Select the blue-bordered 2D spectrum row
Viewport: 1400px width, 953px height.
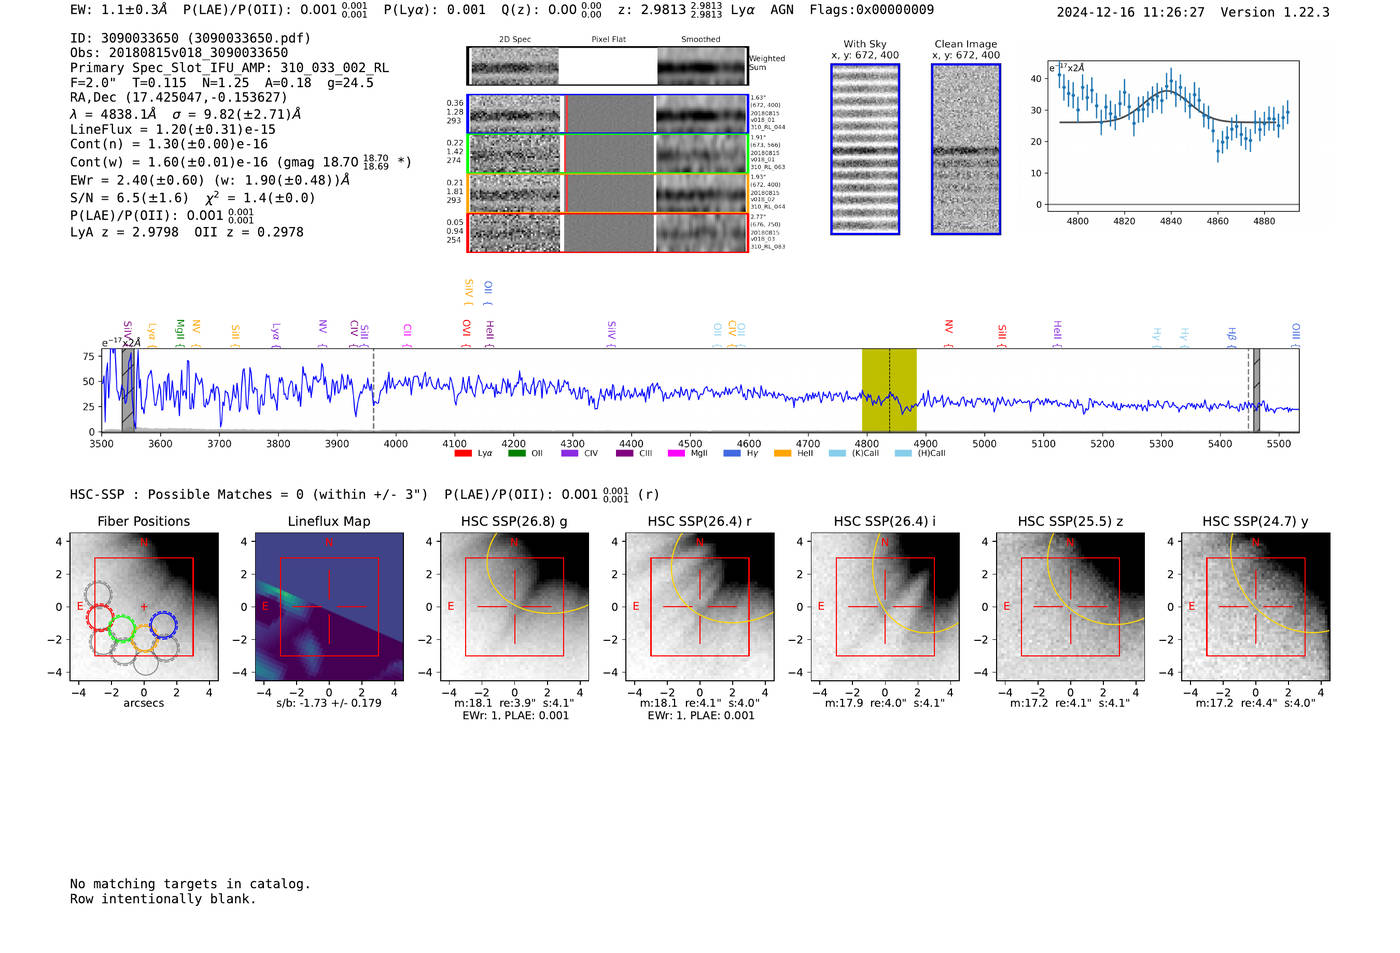[608, 114]
